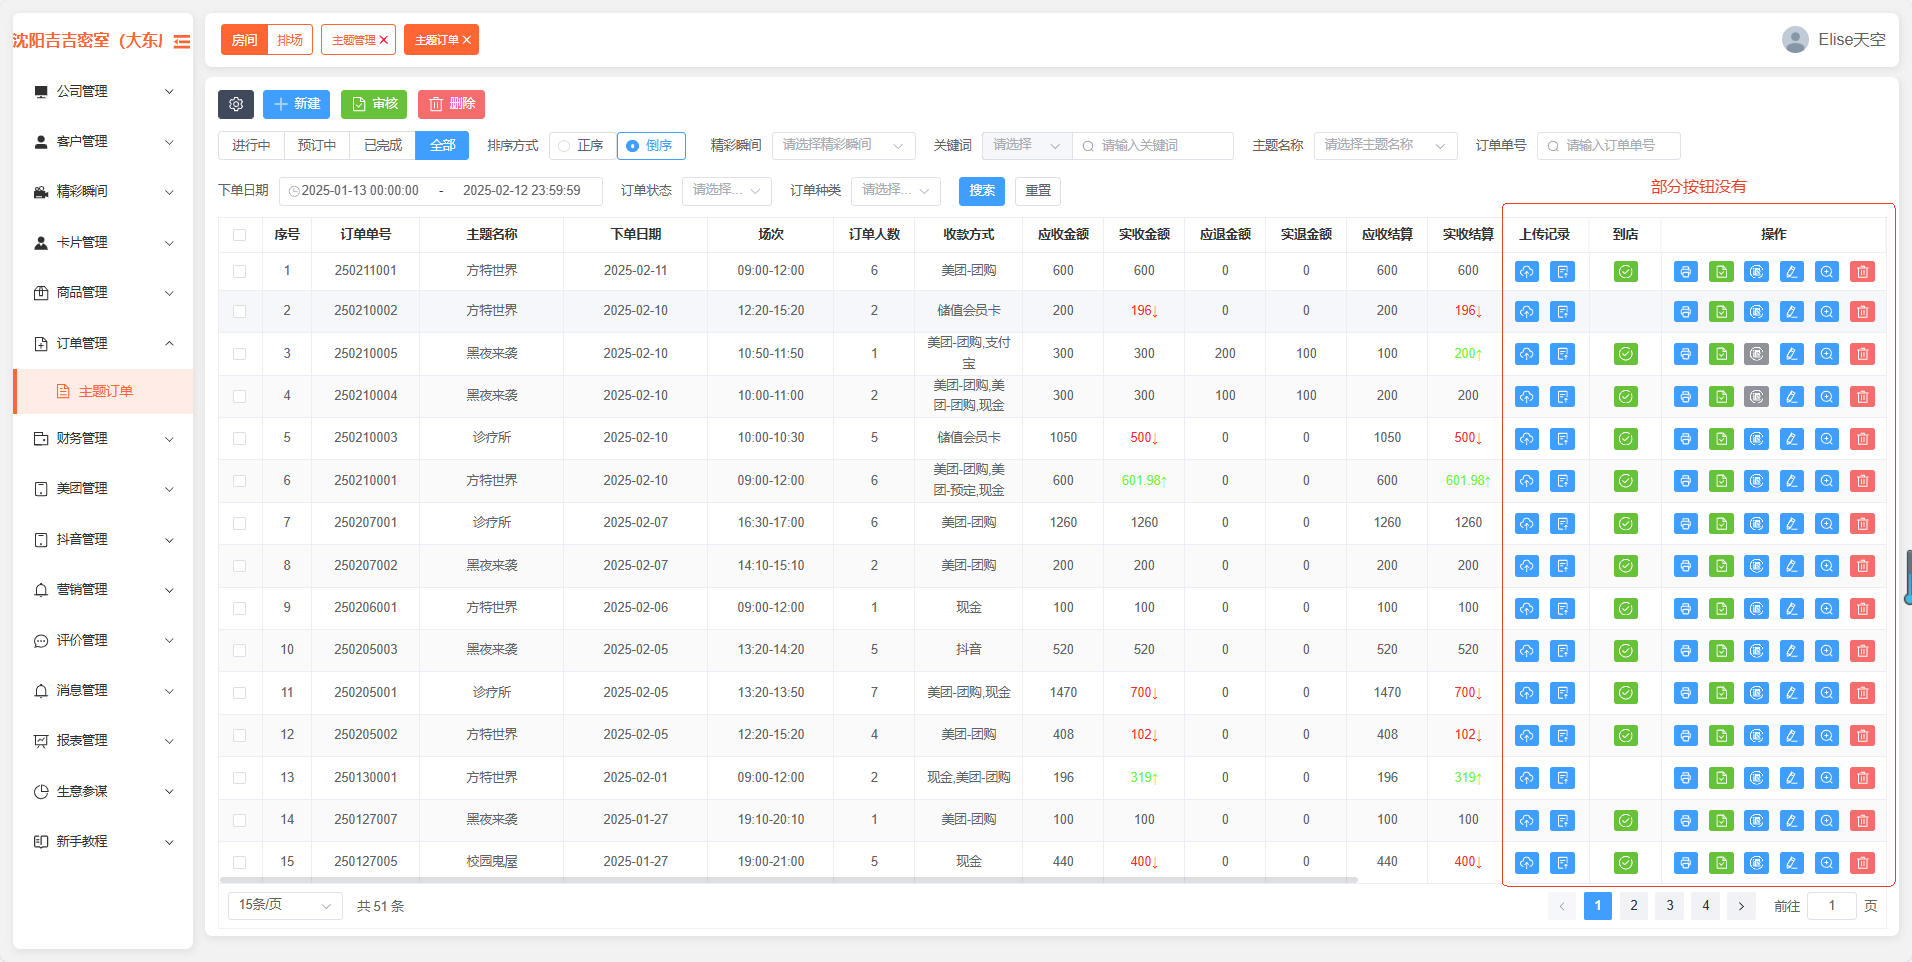Click the 下单日期 date range field
The height and width of the screenshot is (962, 1912).
point(440,191)
